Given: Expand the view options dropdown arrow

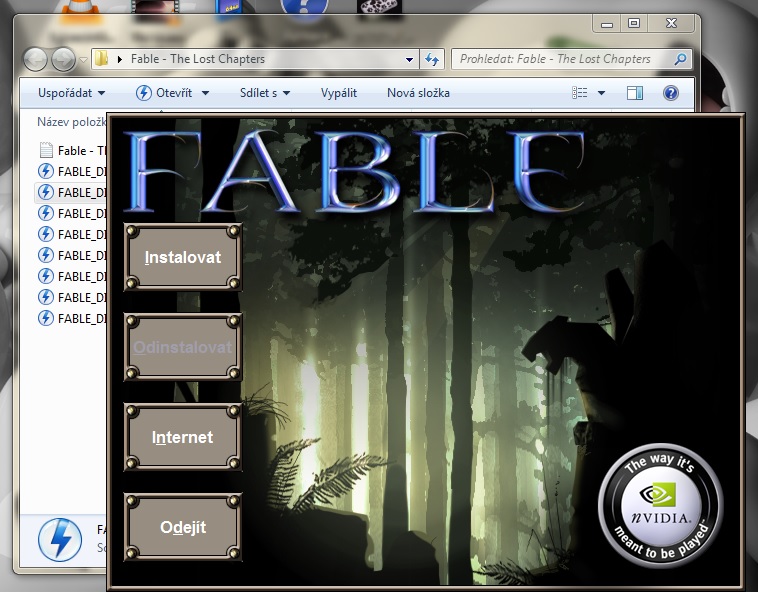Looking at the screenshot, I should pos(601,93).
